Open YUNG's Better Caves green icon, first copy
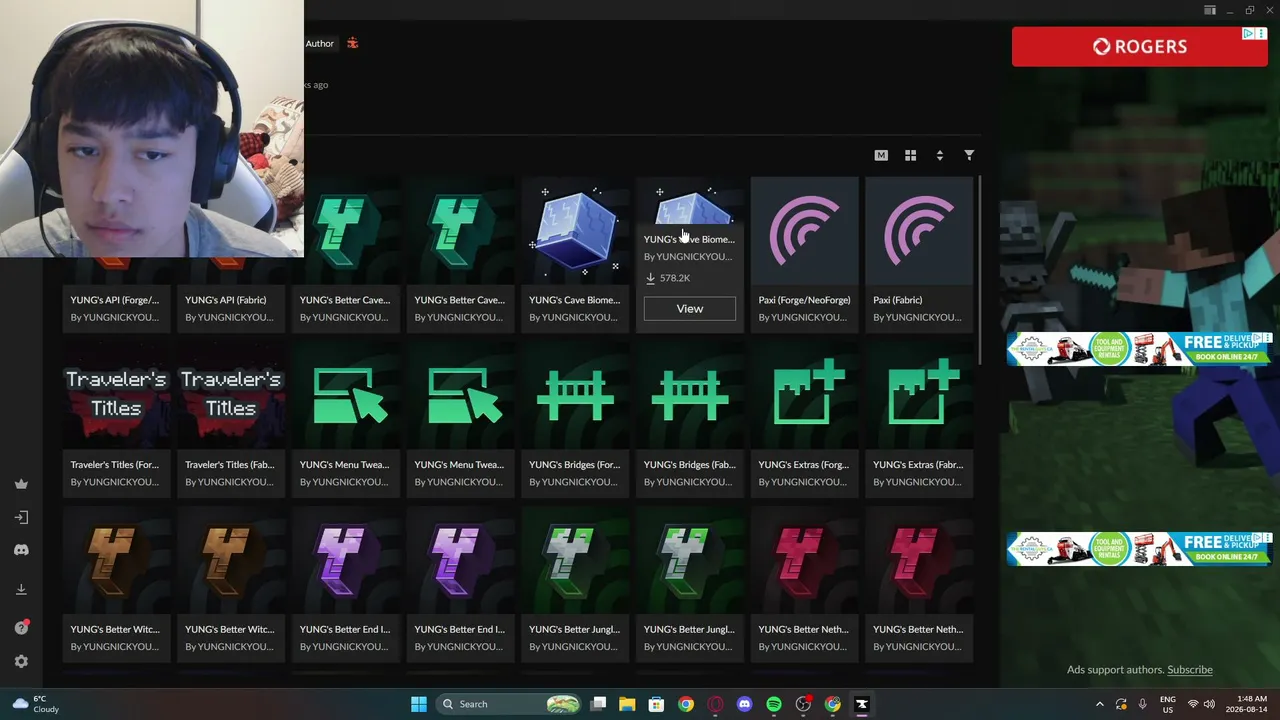 (x=345, y=232)
